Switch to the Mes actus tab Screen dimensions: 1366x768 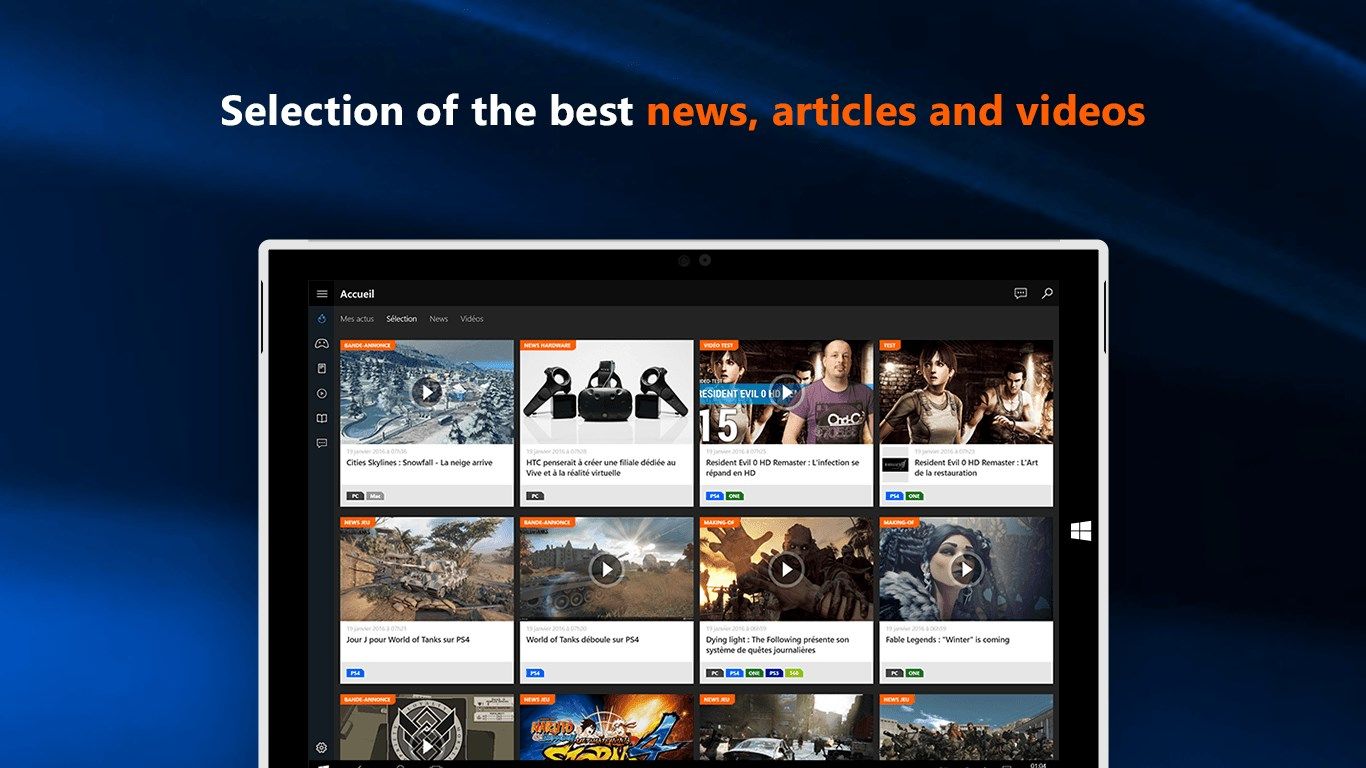tap(357, 319)
